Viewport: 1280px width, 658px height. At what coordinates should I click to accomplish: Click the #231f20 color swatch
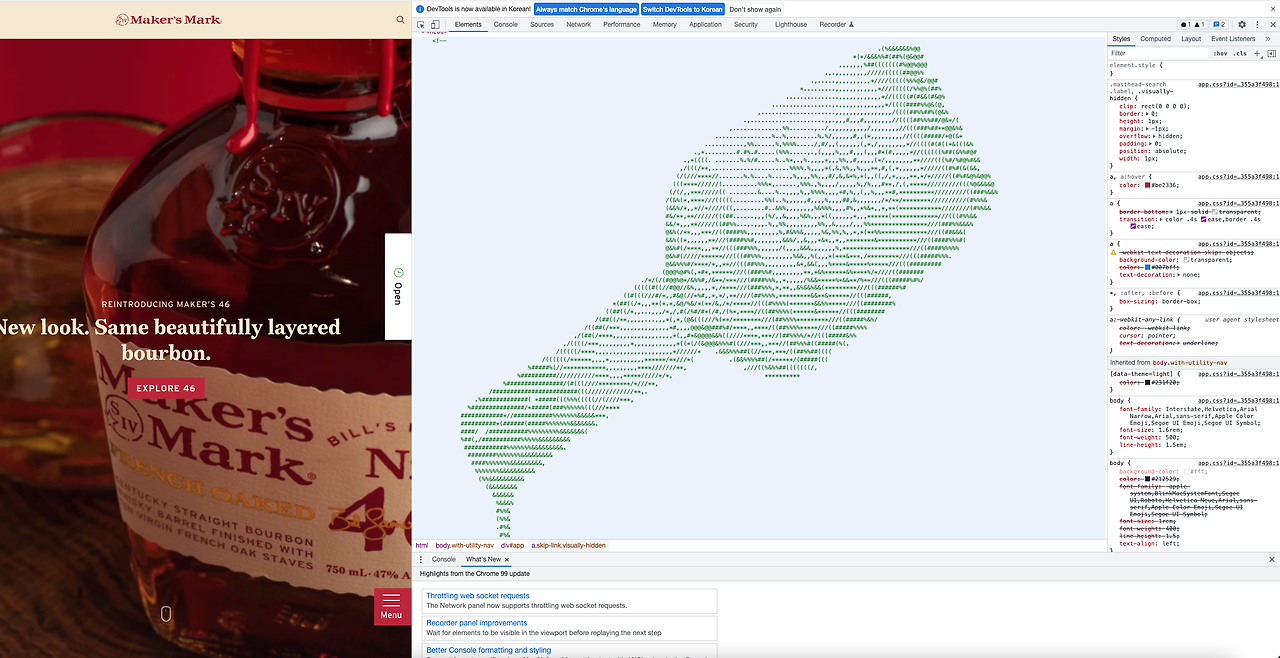(x=1146, y=382)
